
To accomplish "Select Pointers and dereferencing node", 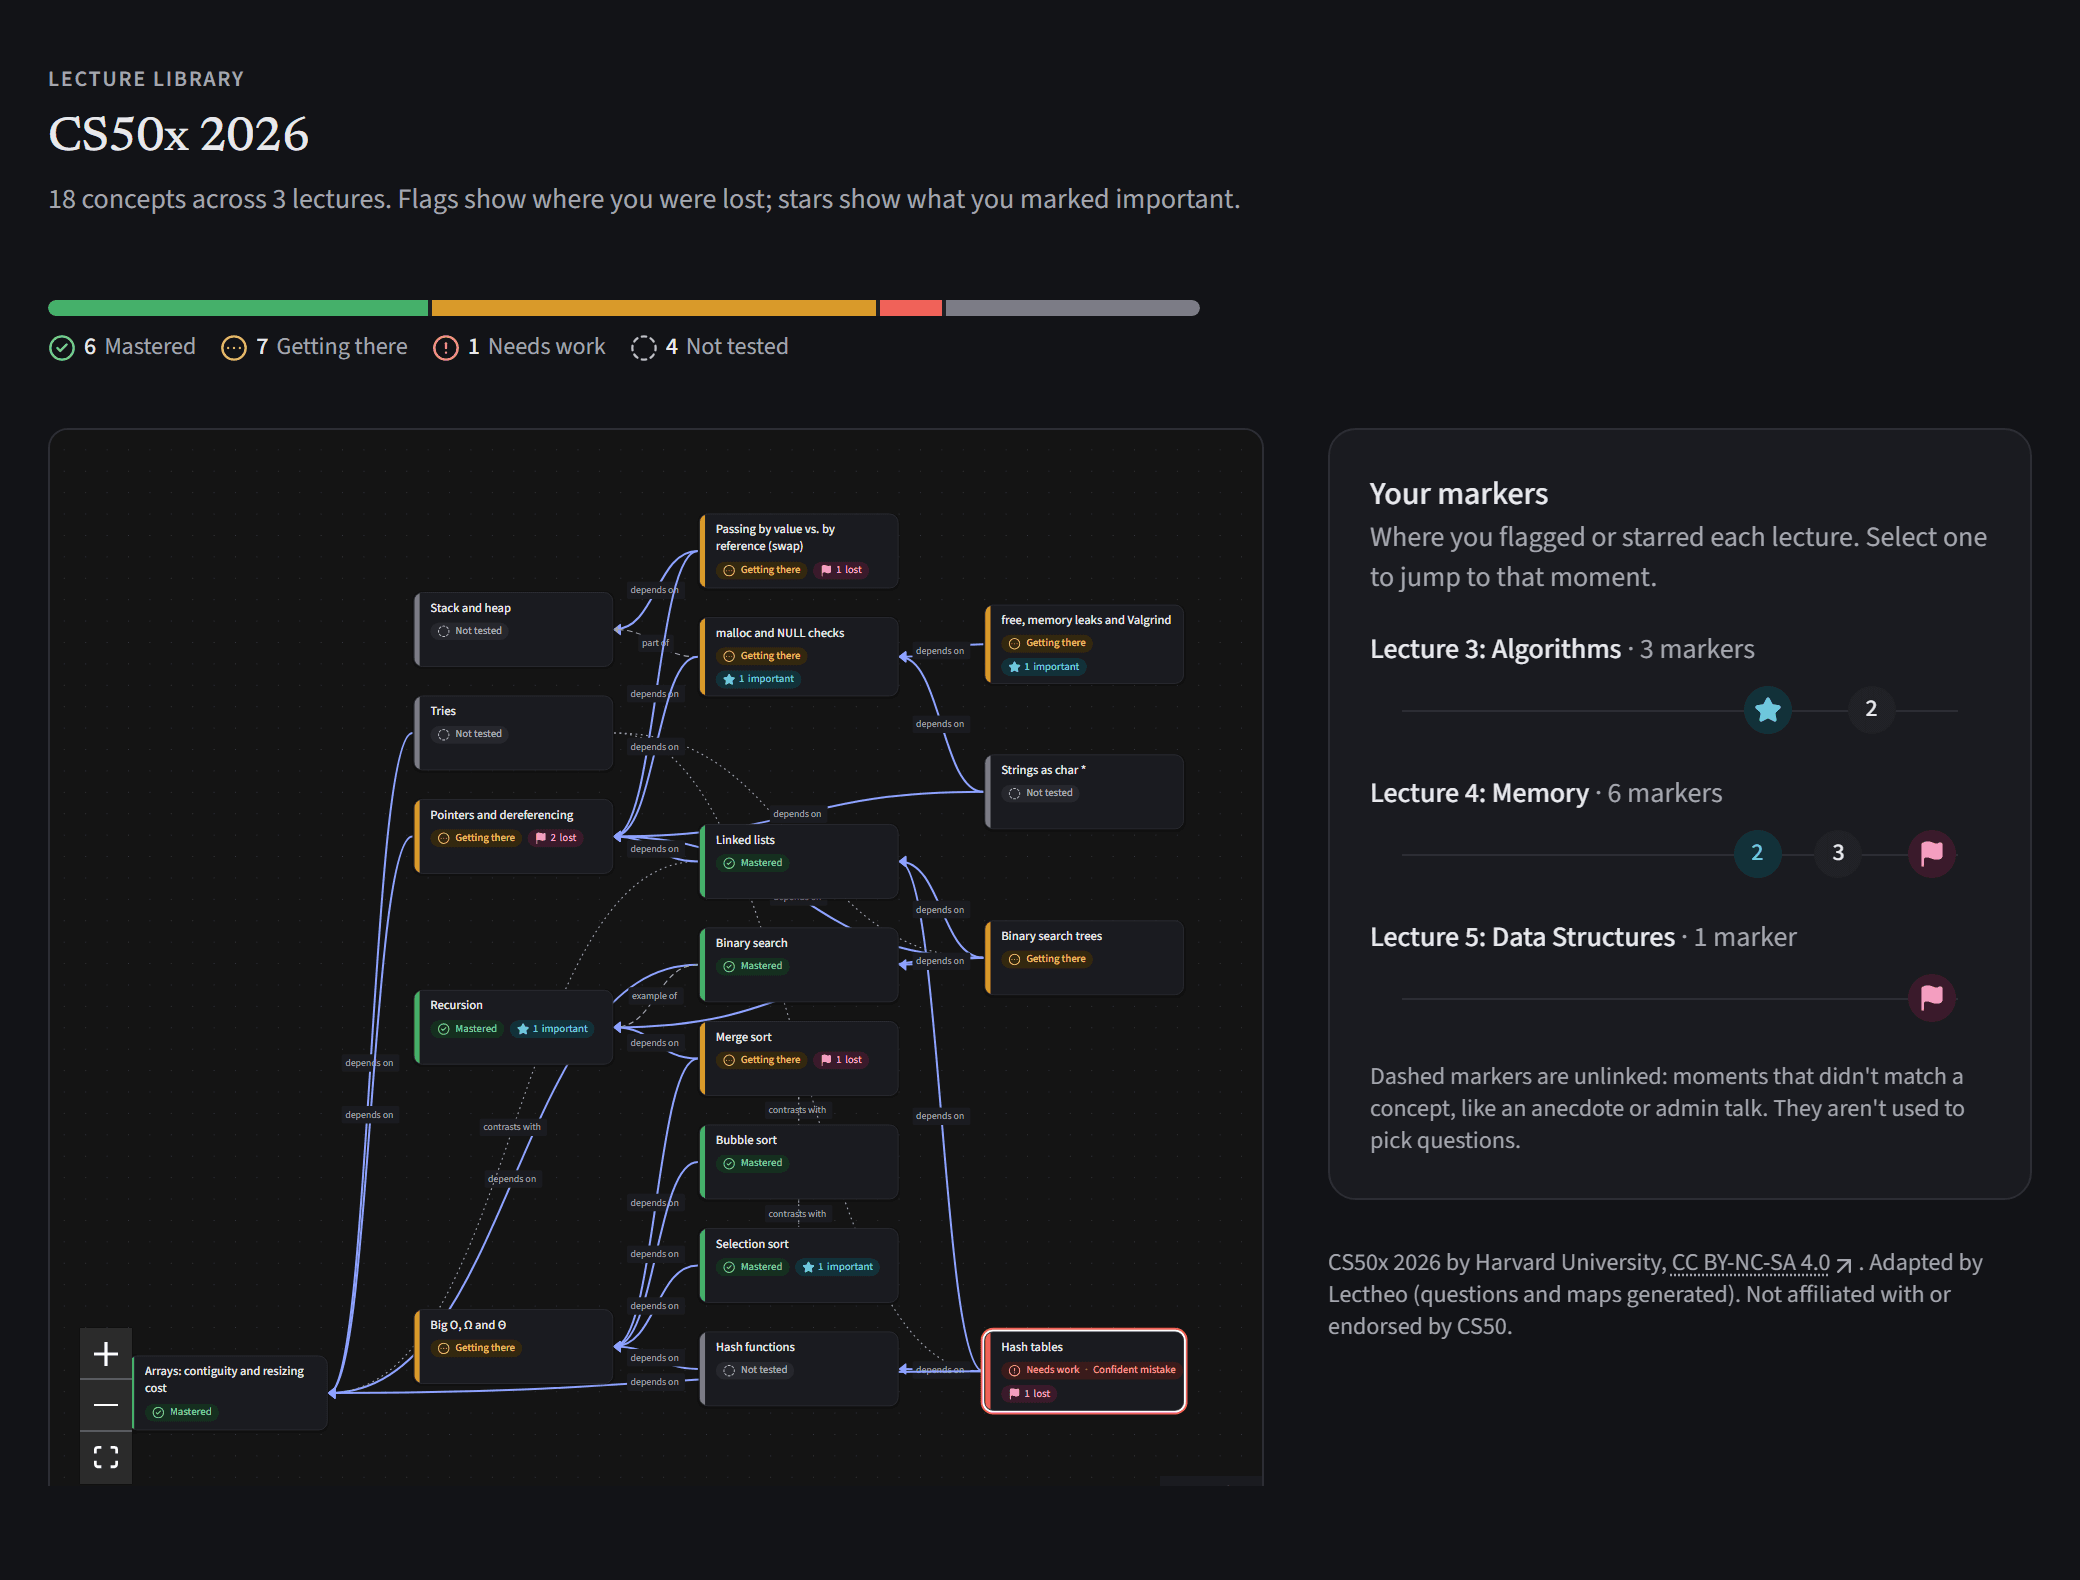I will coord(514,836).
